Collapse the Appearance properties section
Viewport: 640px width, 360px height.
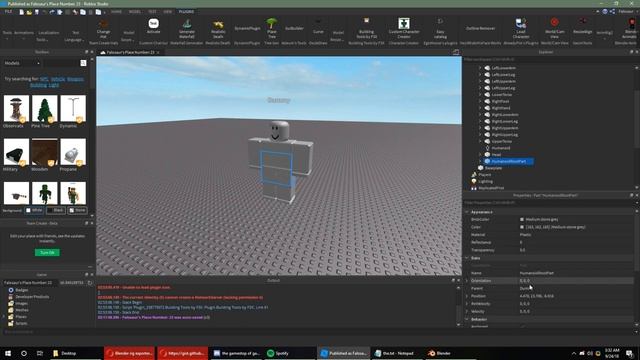(x=467, y=212)
